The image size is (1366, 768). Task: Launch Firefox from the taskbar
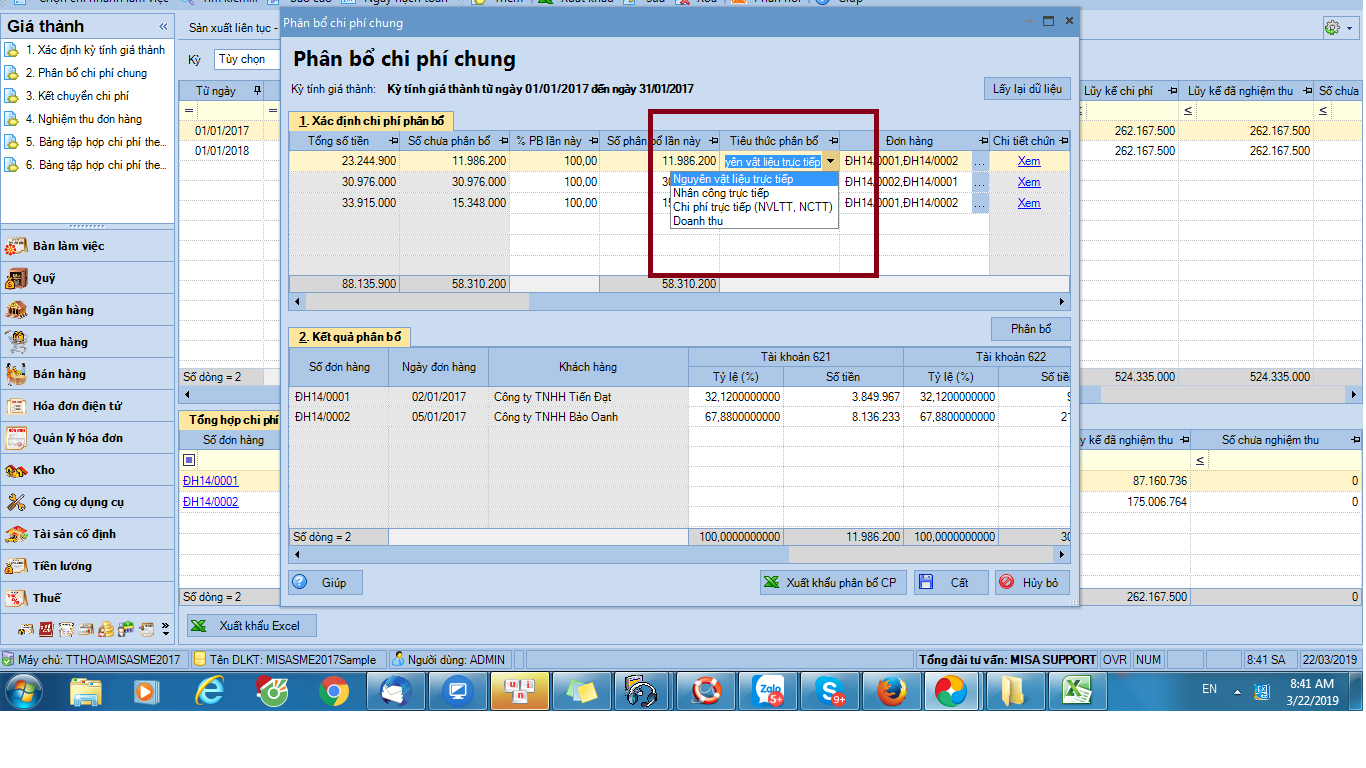(x=892, y=690)
